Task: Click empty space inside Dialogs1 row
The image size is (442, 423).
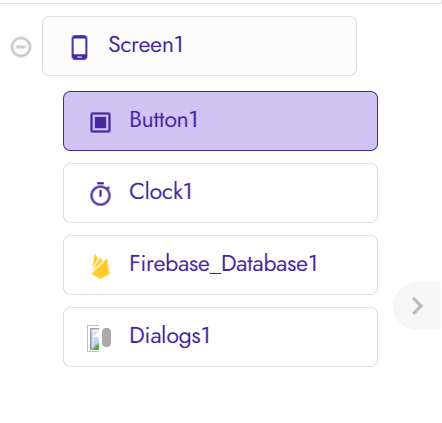Action: click(293, 337)
